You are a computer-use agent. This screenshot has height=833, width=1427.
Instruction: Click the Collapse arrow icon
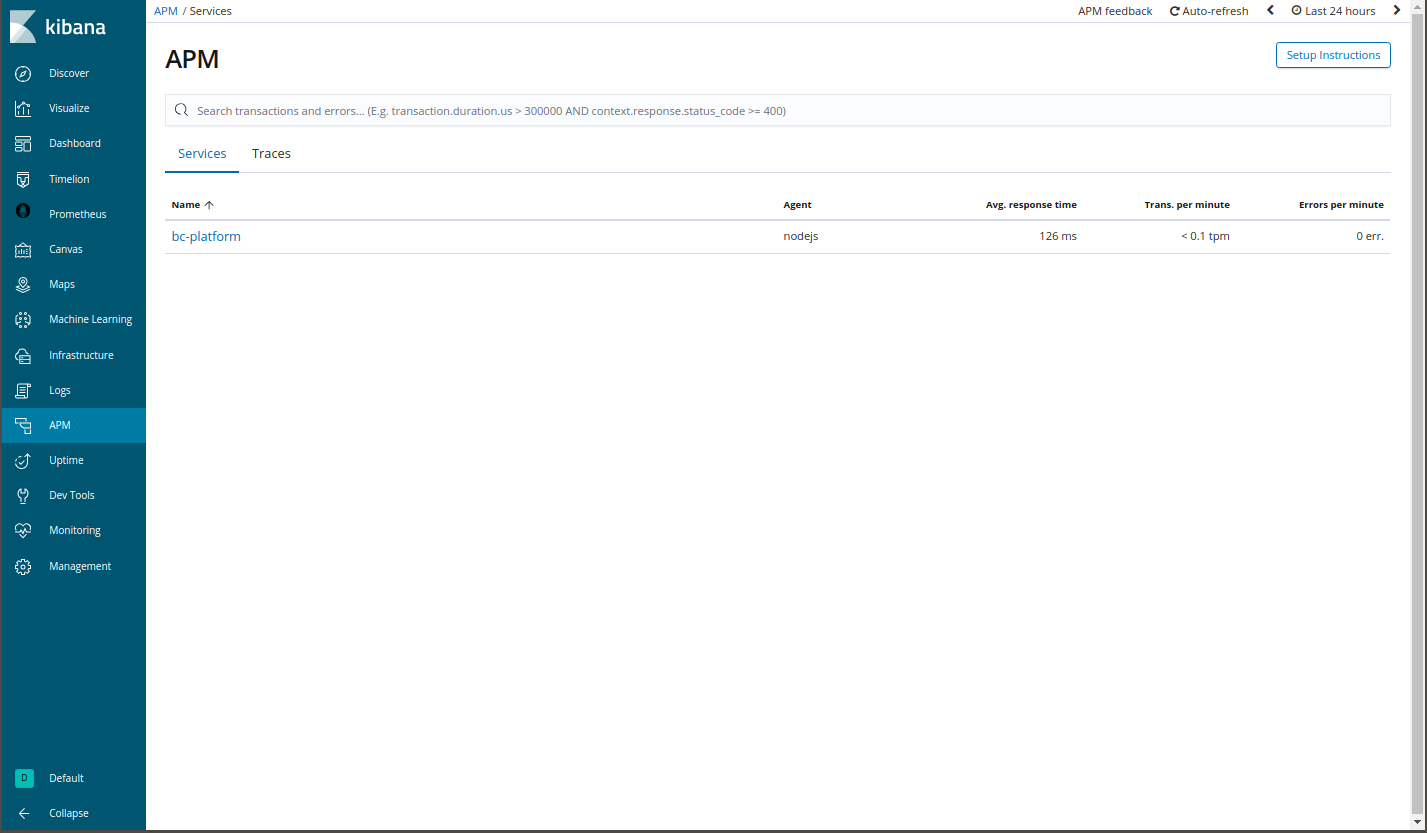(x=24, y=813)
